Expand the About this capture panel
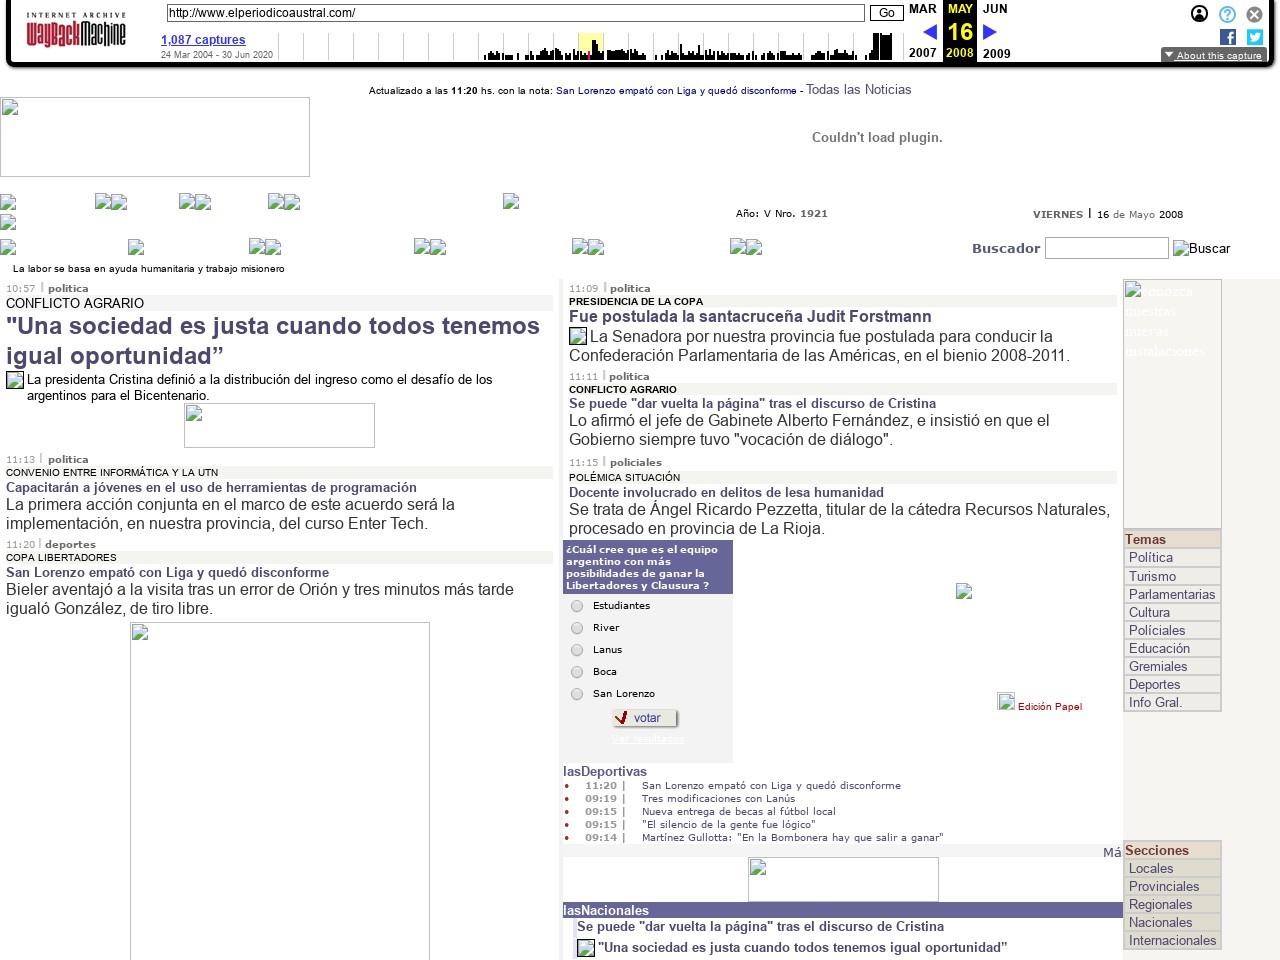The height and width of the screenshot is (960, 1280). click(x=1213, y=55)
